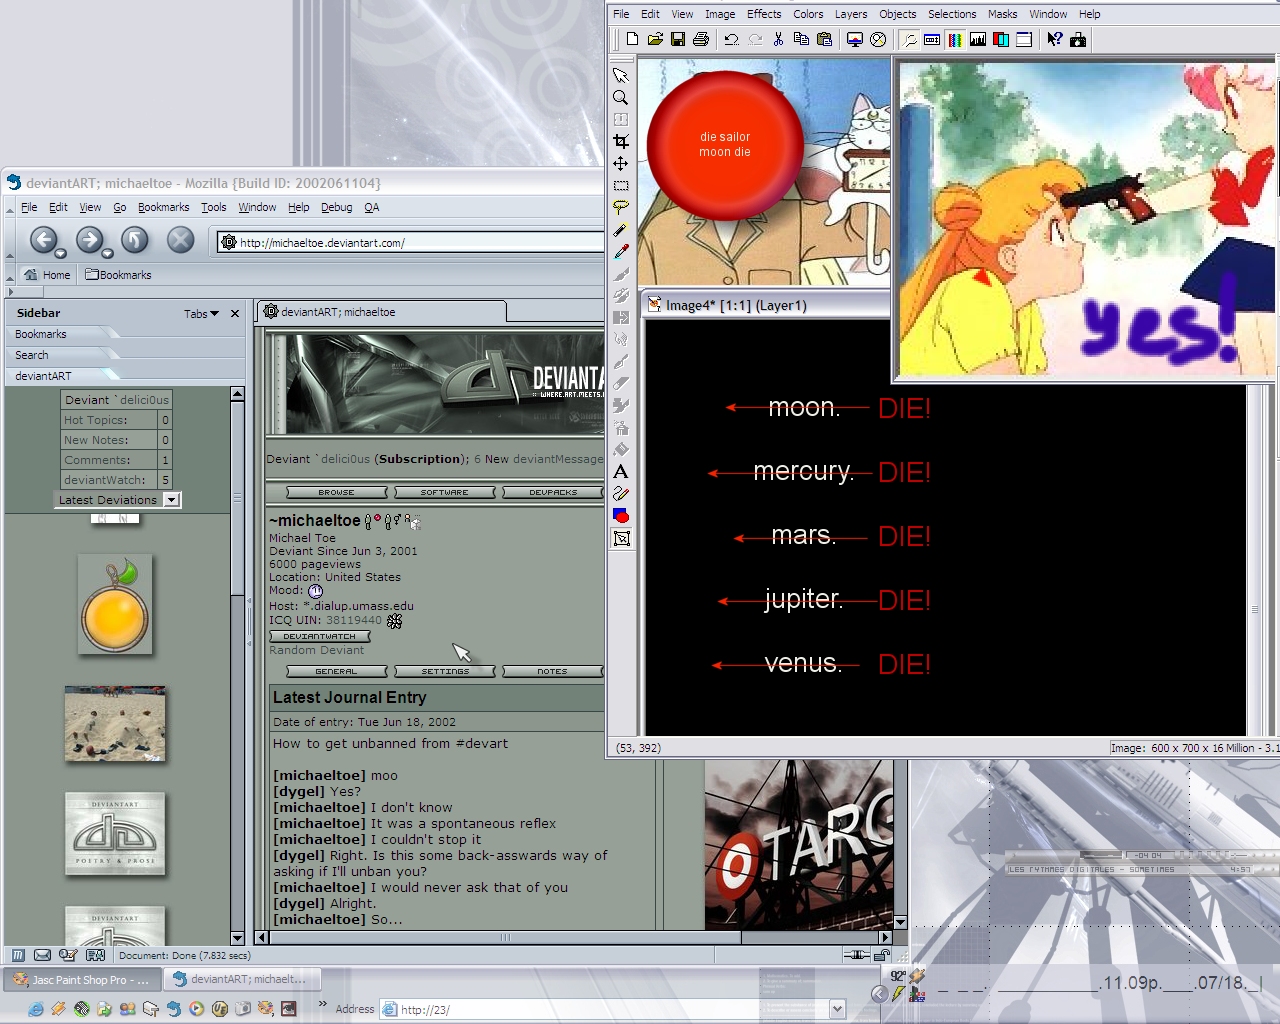Image resolution: width=1280 pixels, height=1024 pixels.
Task: Open the Layers menu
Action: click(x=851, y=14)
